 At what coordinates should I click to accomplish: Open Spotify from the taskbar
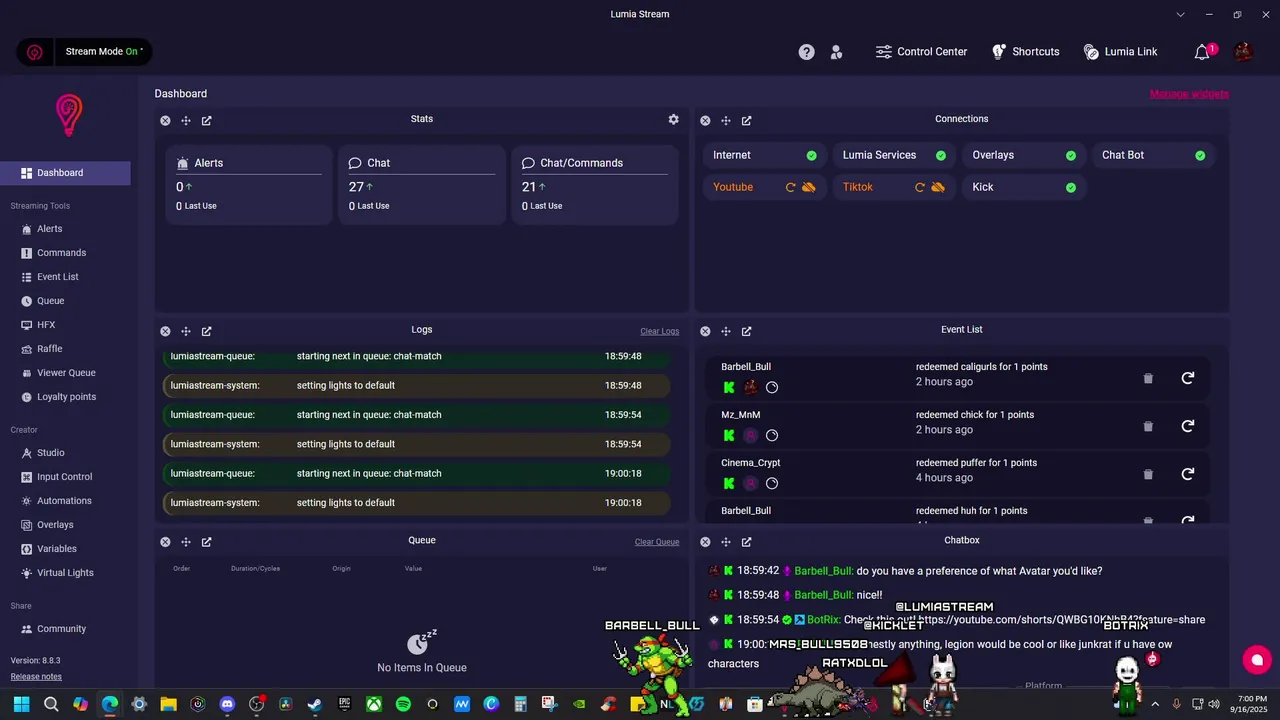click(403, 704)
